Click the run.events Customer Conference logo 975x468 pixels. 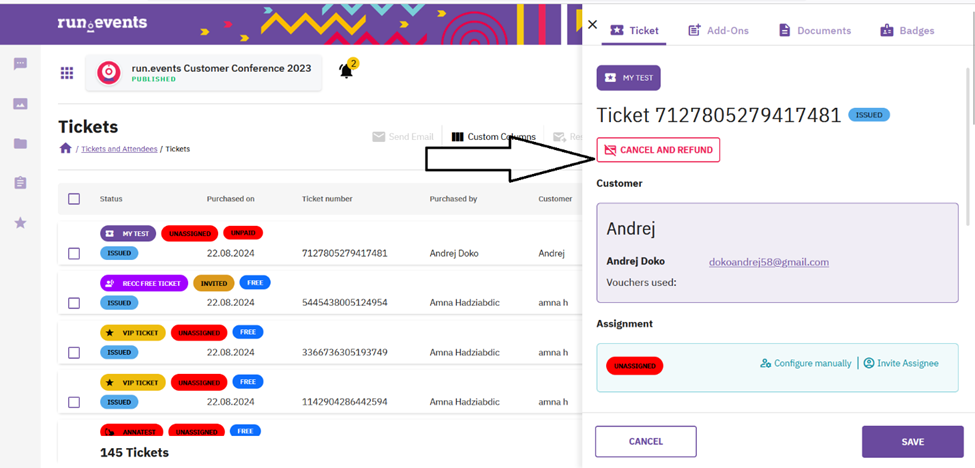pos(108,73)
